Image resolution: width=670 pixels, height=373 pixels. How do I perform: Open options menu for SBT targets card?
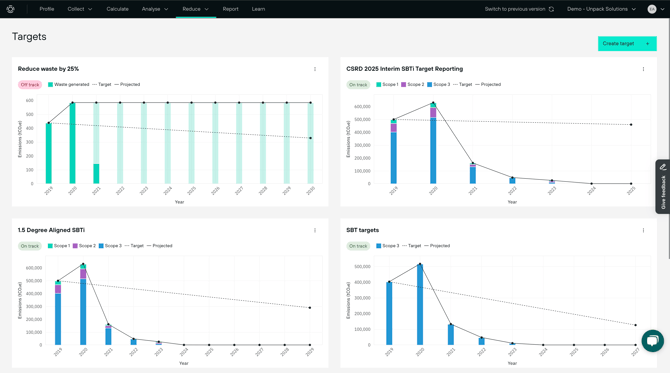tap(643, 230)
